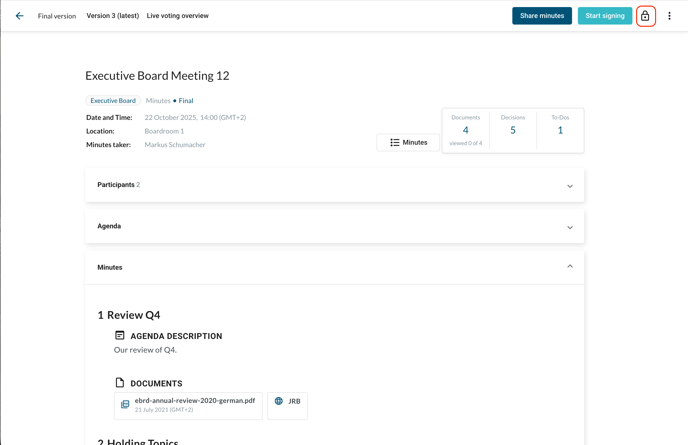The width and height of the screenshot is (688, 445).
Task: Collapse the Minutes section
Action: (570, 267)
